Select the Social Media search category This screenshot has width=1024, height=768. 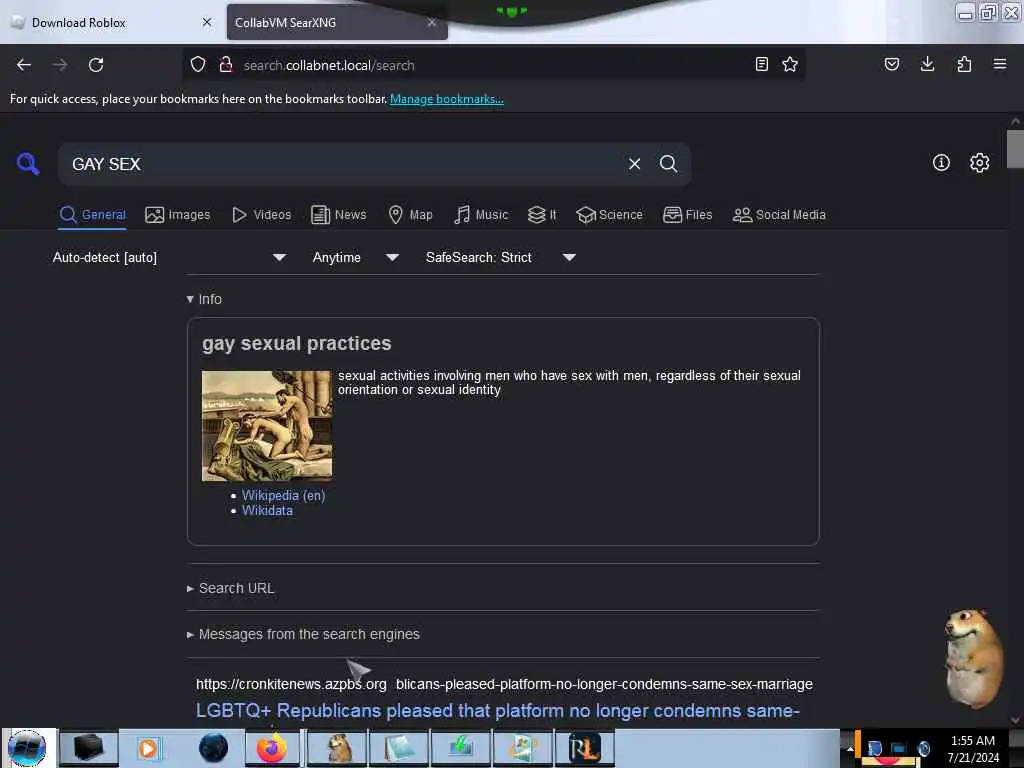[x=779, y=215]
